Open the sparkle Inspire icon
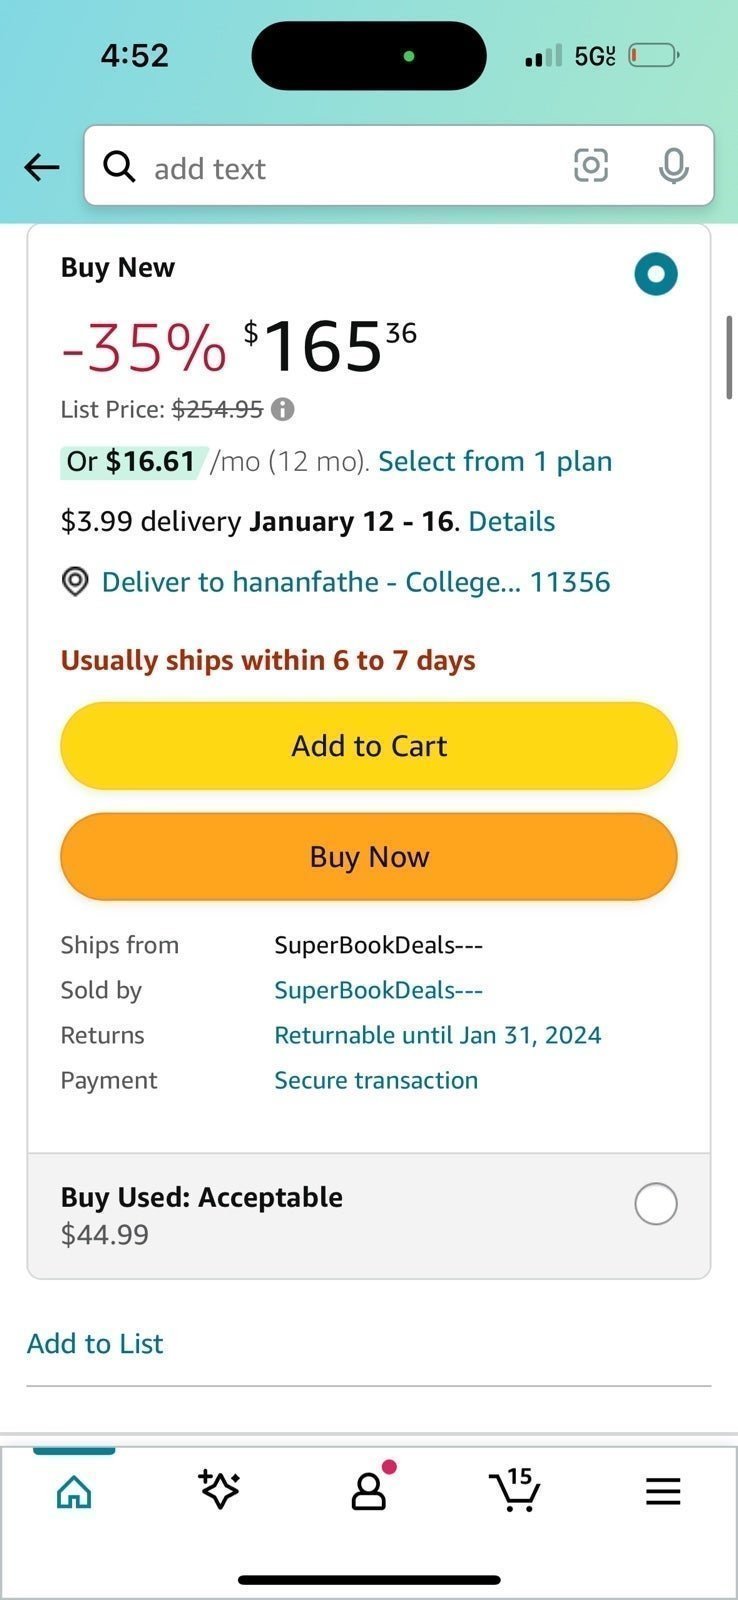The image size is (738, 1600). coord(219,1490)
